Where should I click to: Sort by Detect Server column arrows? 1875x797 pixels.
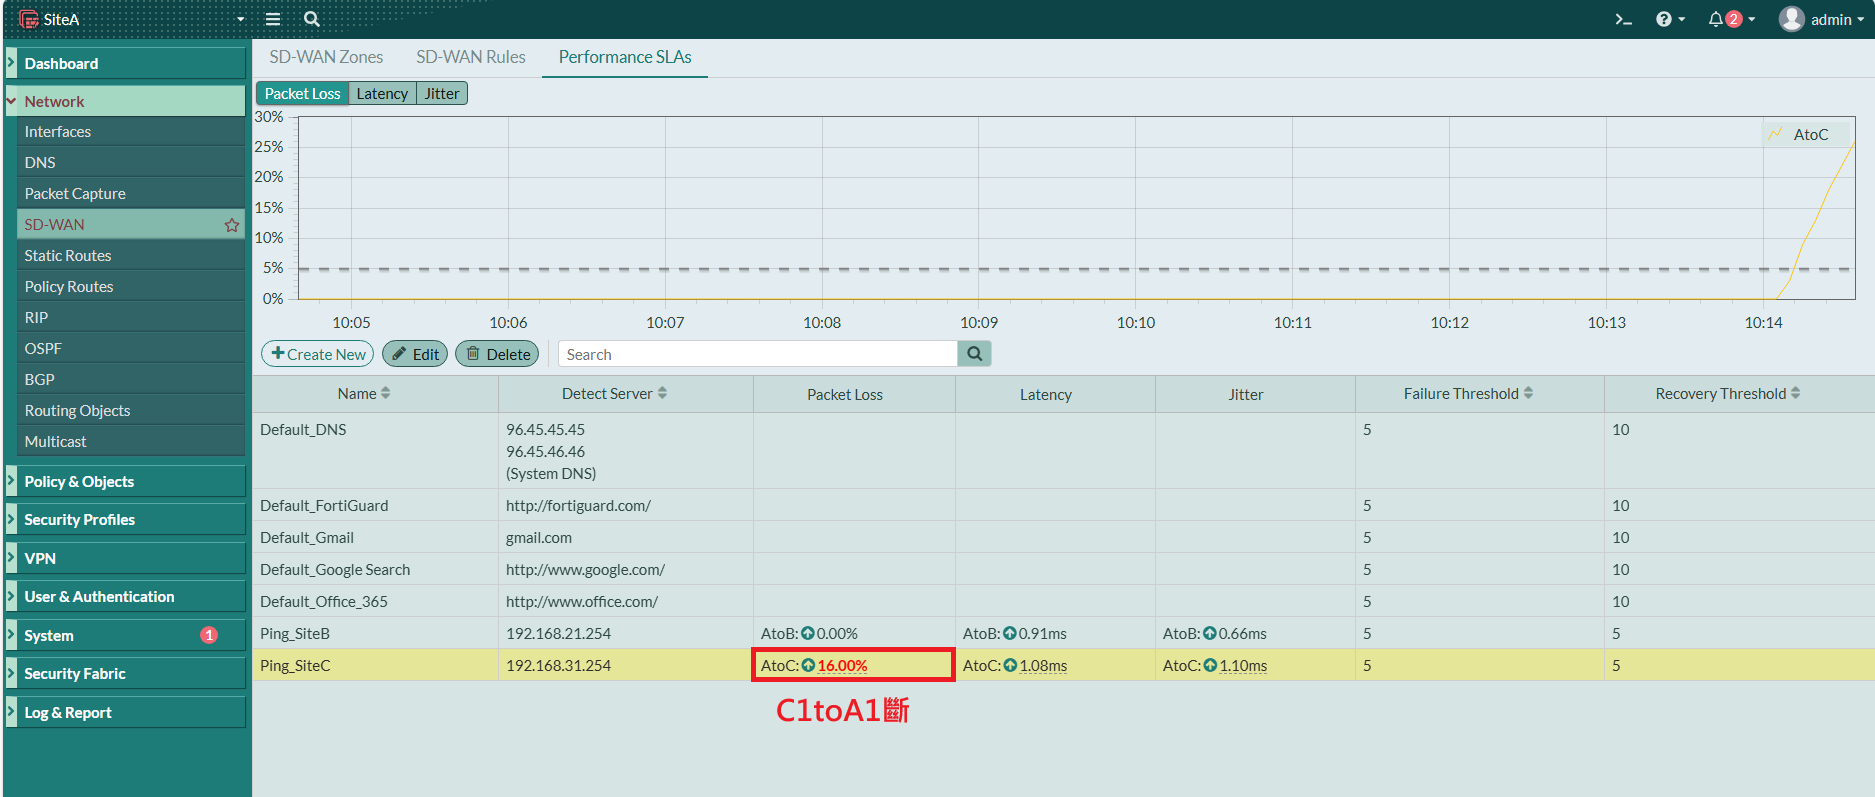click(x=662, y=393)
